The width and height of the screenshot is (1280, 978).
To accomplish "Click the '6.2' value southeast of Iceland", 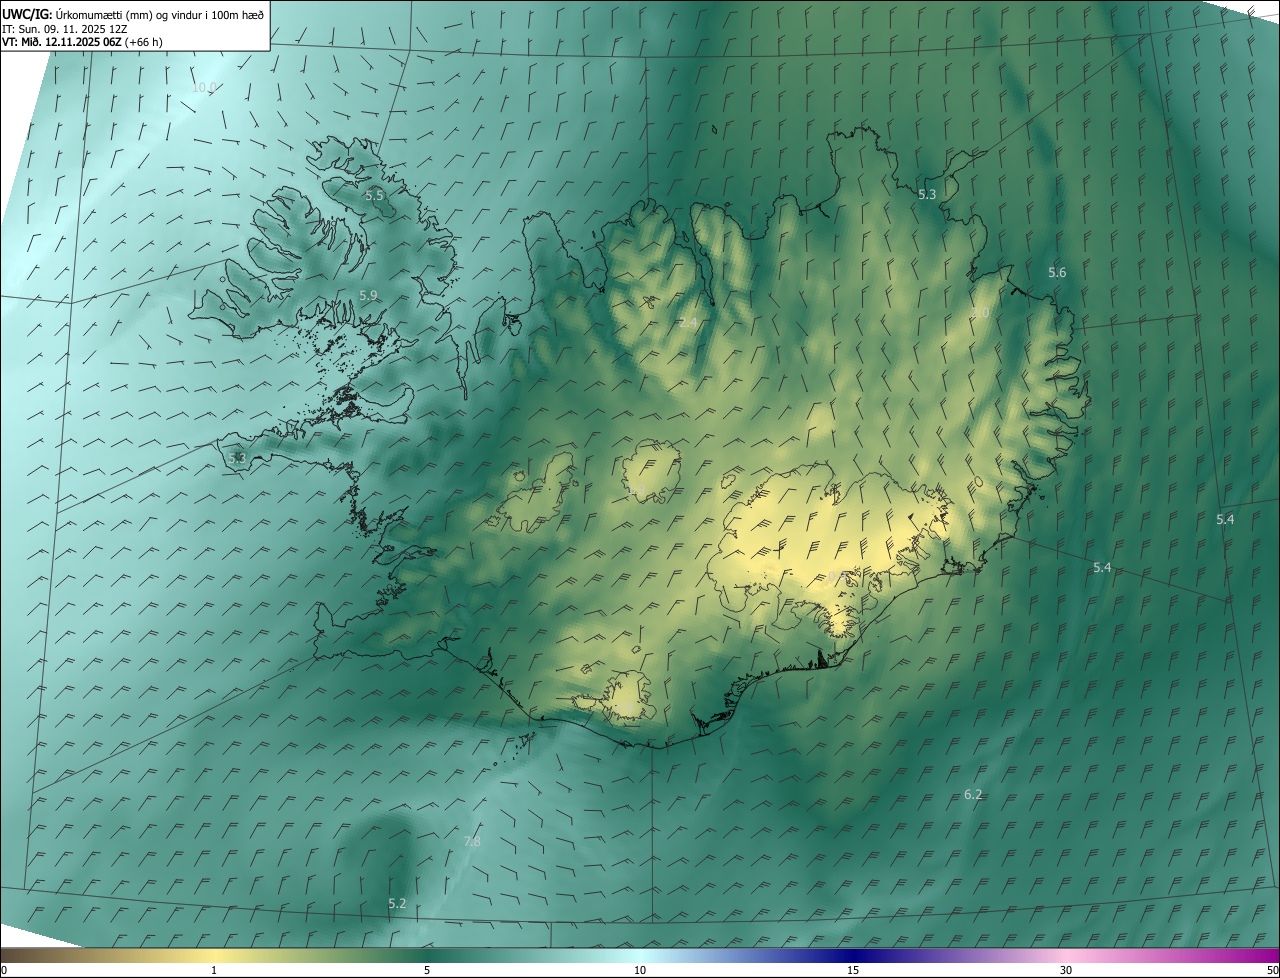I will [x=973, y=795].
